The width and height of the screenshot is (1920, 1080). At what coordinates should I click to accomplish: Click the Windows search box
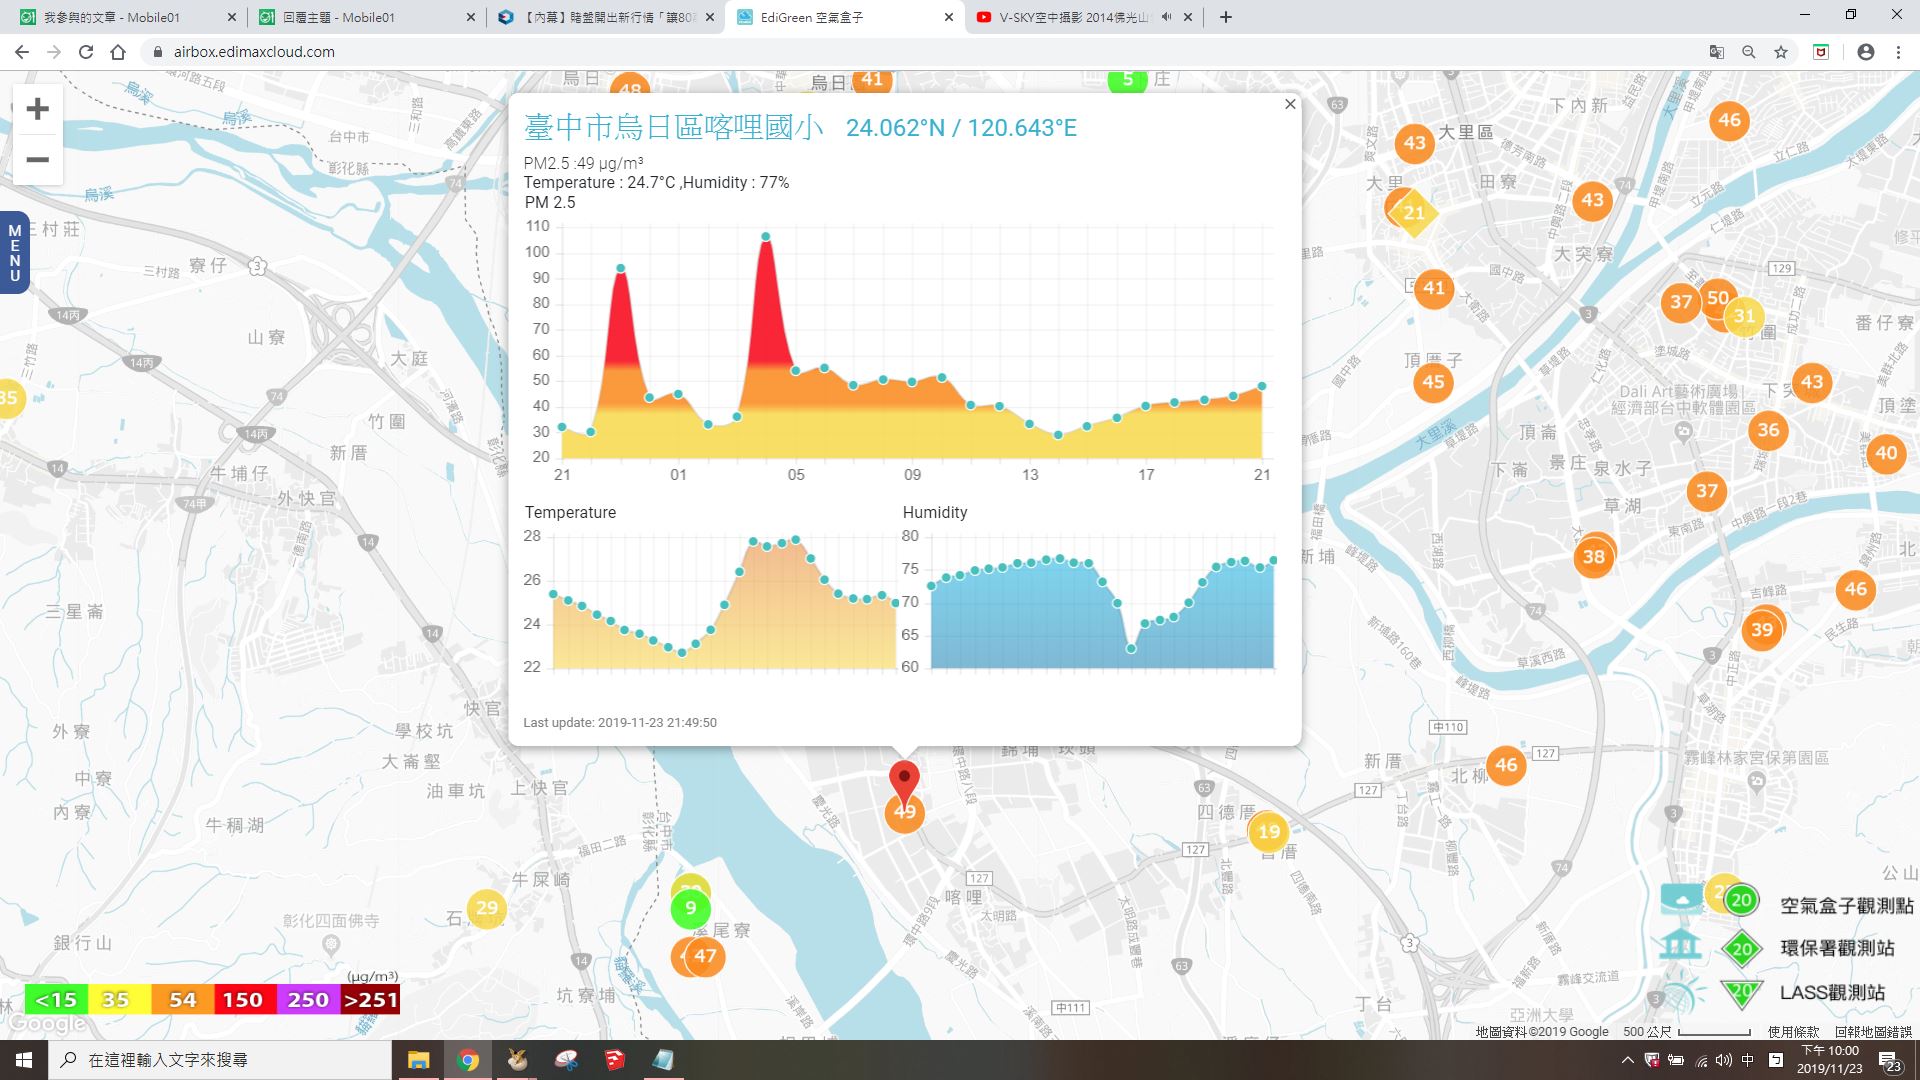pos(220,1060)
